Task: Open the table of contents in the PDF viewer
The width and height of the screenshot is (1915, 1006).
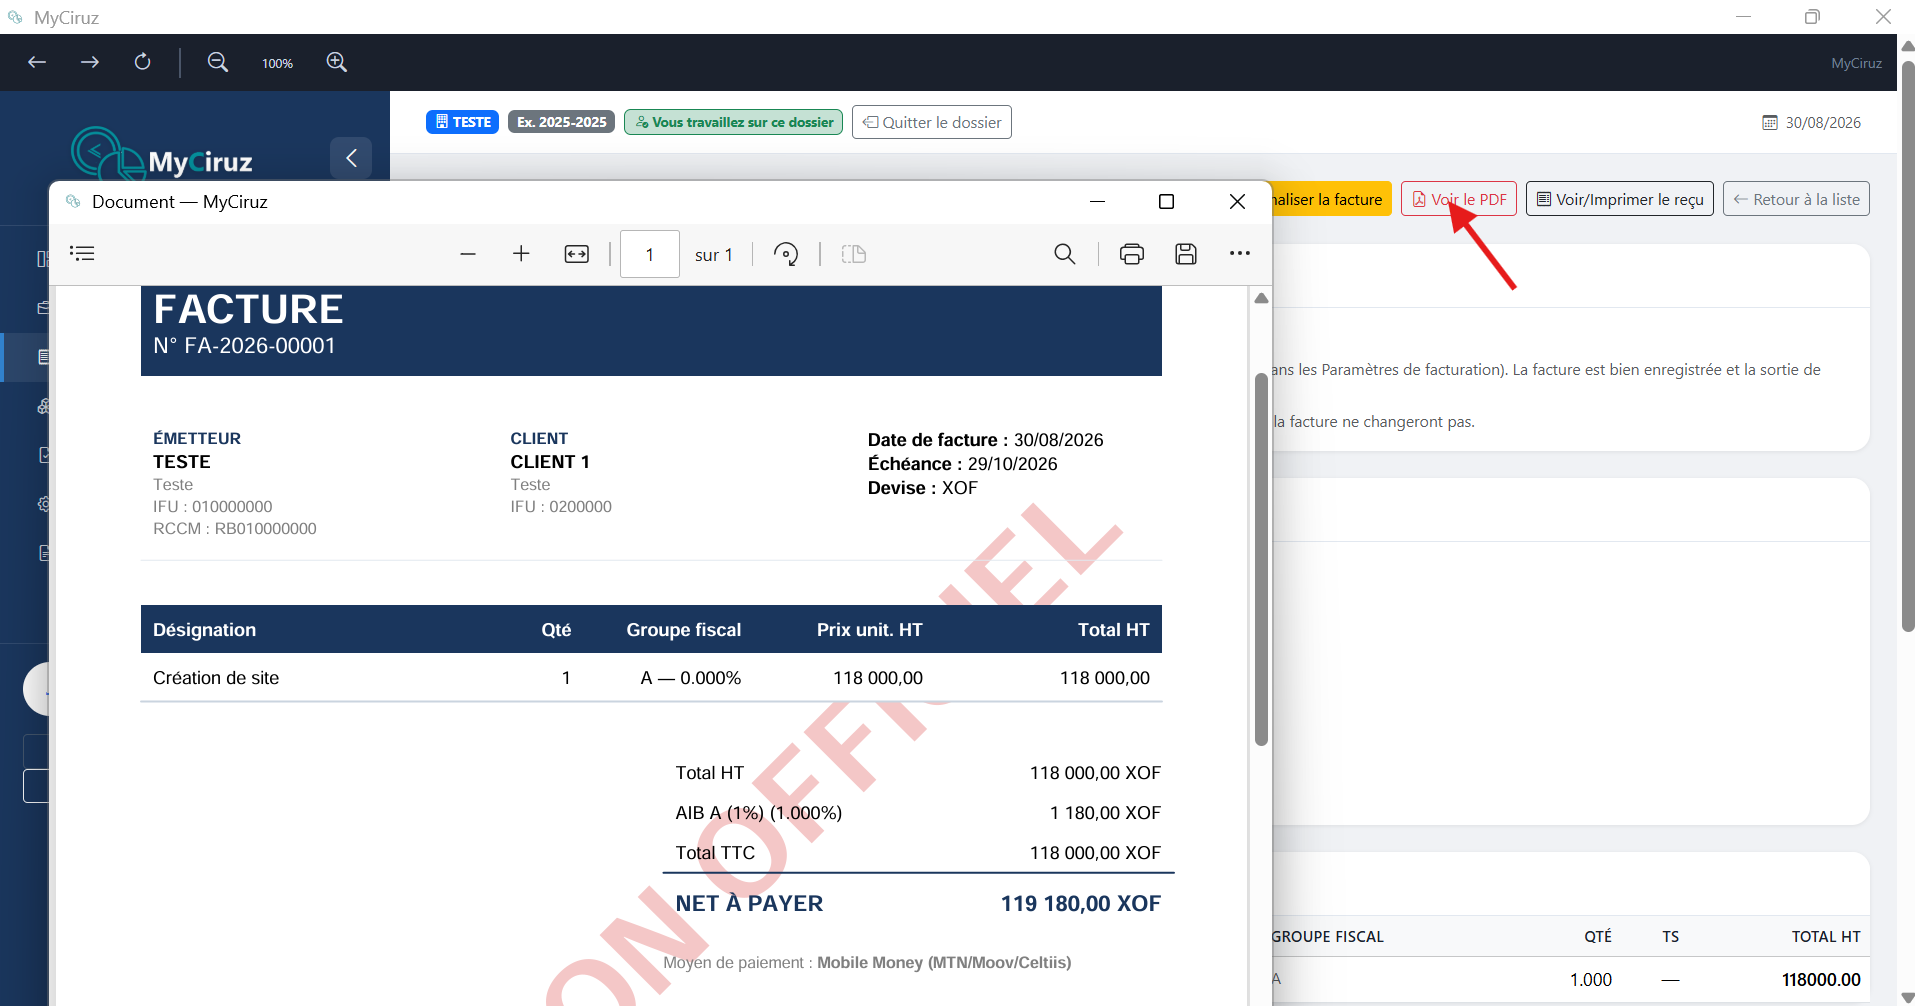Action: 82,254
